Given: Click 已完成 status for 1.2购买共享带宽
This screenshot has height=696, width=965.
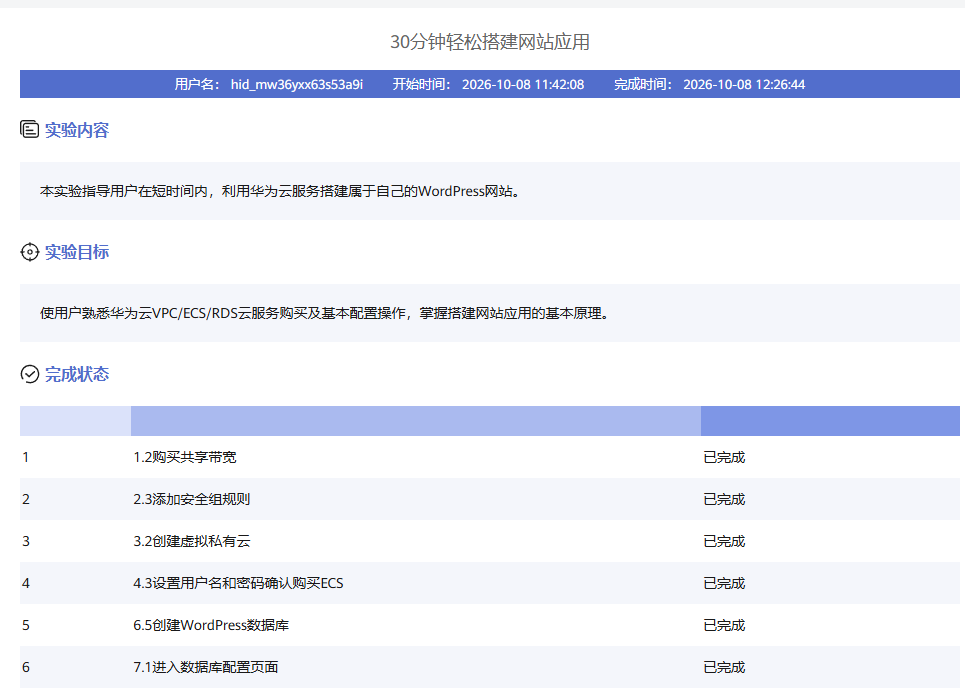Looking at the screenshot, I should [x=724, y=457].
